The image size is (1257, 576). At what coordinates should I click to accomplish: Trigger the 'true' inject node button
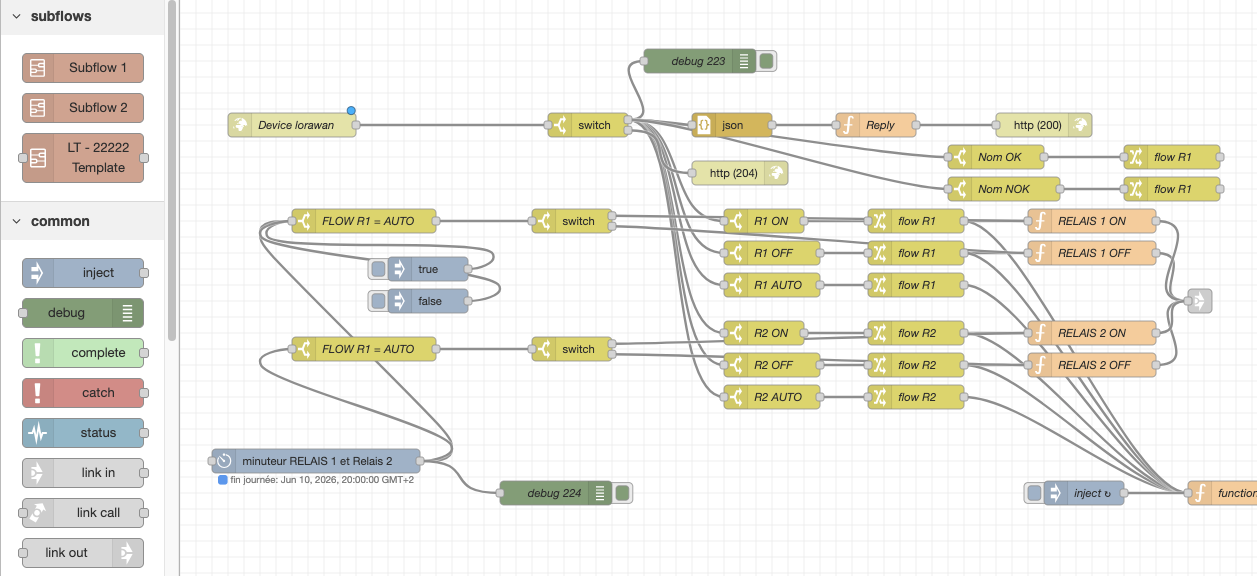378,269
